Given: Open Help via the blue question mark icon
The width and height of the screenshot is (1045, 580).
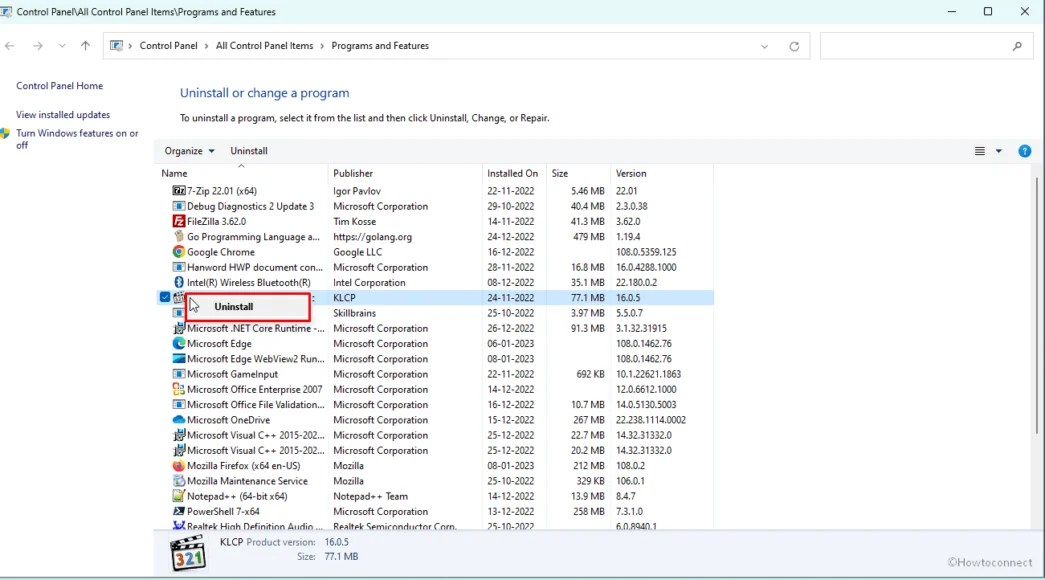Looking at the screenshot, I should pyautogui.click(x=1024, y=151).
